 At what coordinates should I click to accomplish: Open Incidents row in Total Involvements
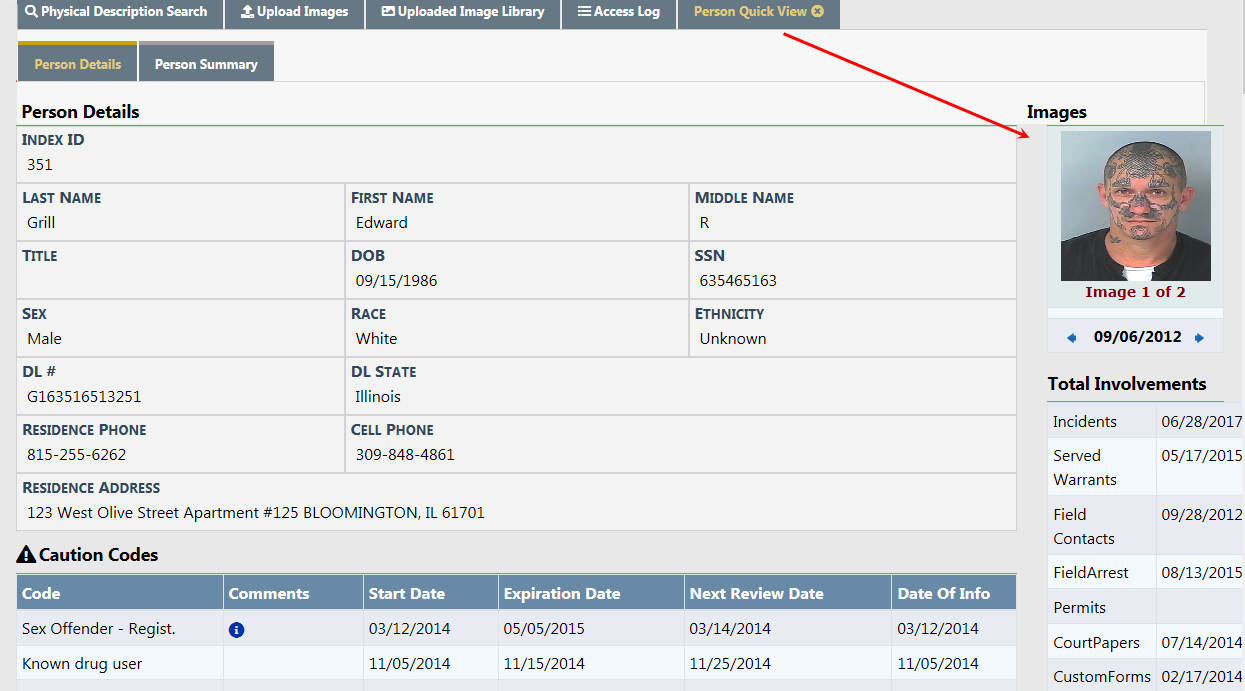[x=1085, y=422]
